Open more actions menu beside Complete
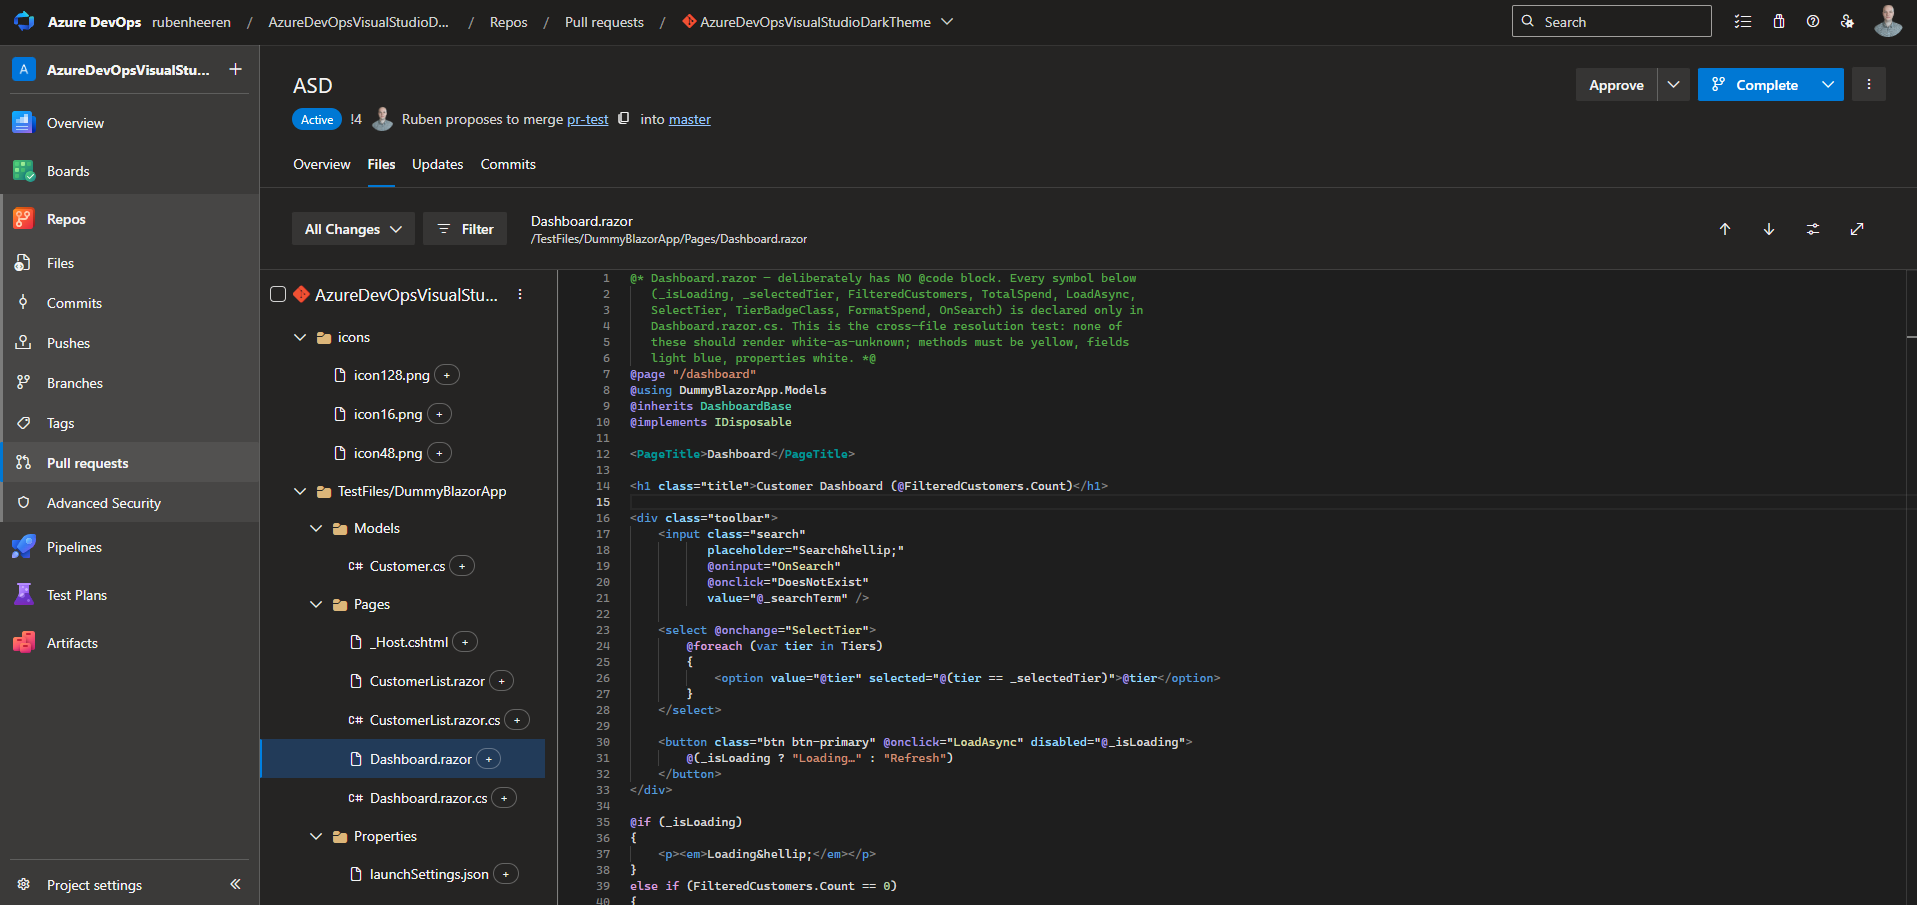 (1869, 85)
